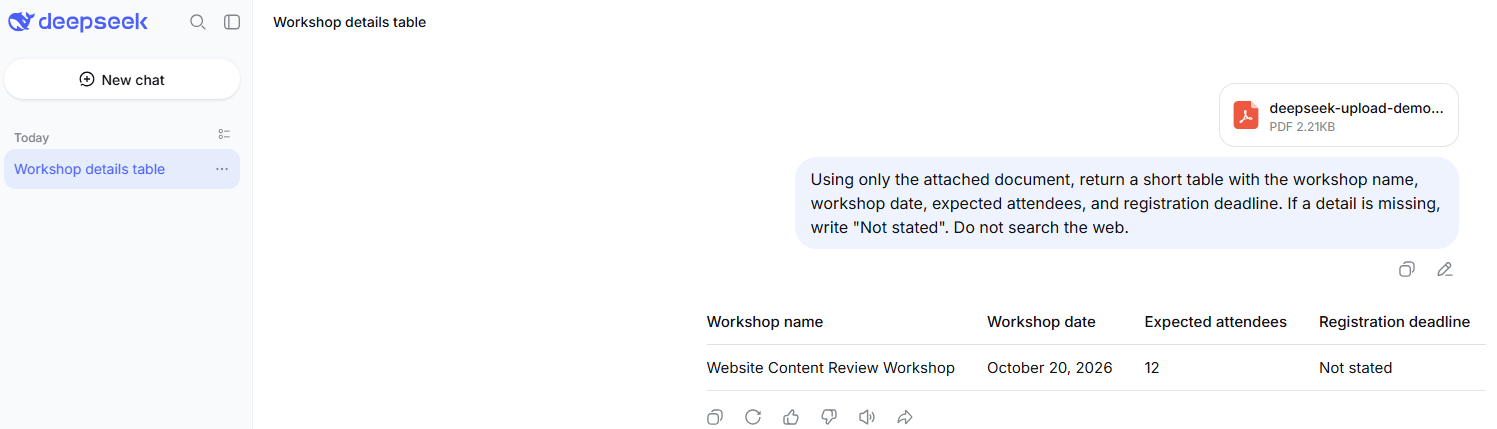
Task: Click the Today section label
Action: pos(32,138)
